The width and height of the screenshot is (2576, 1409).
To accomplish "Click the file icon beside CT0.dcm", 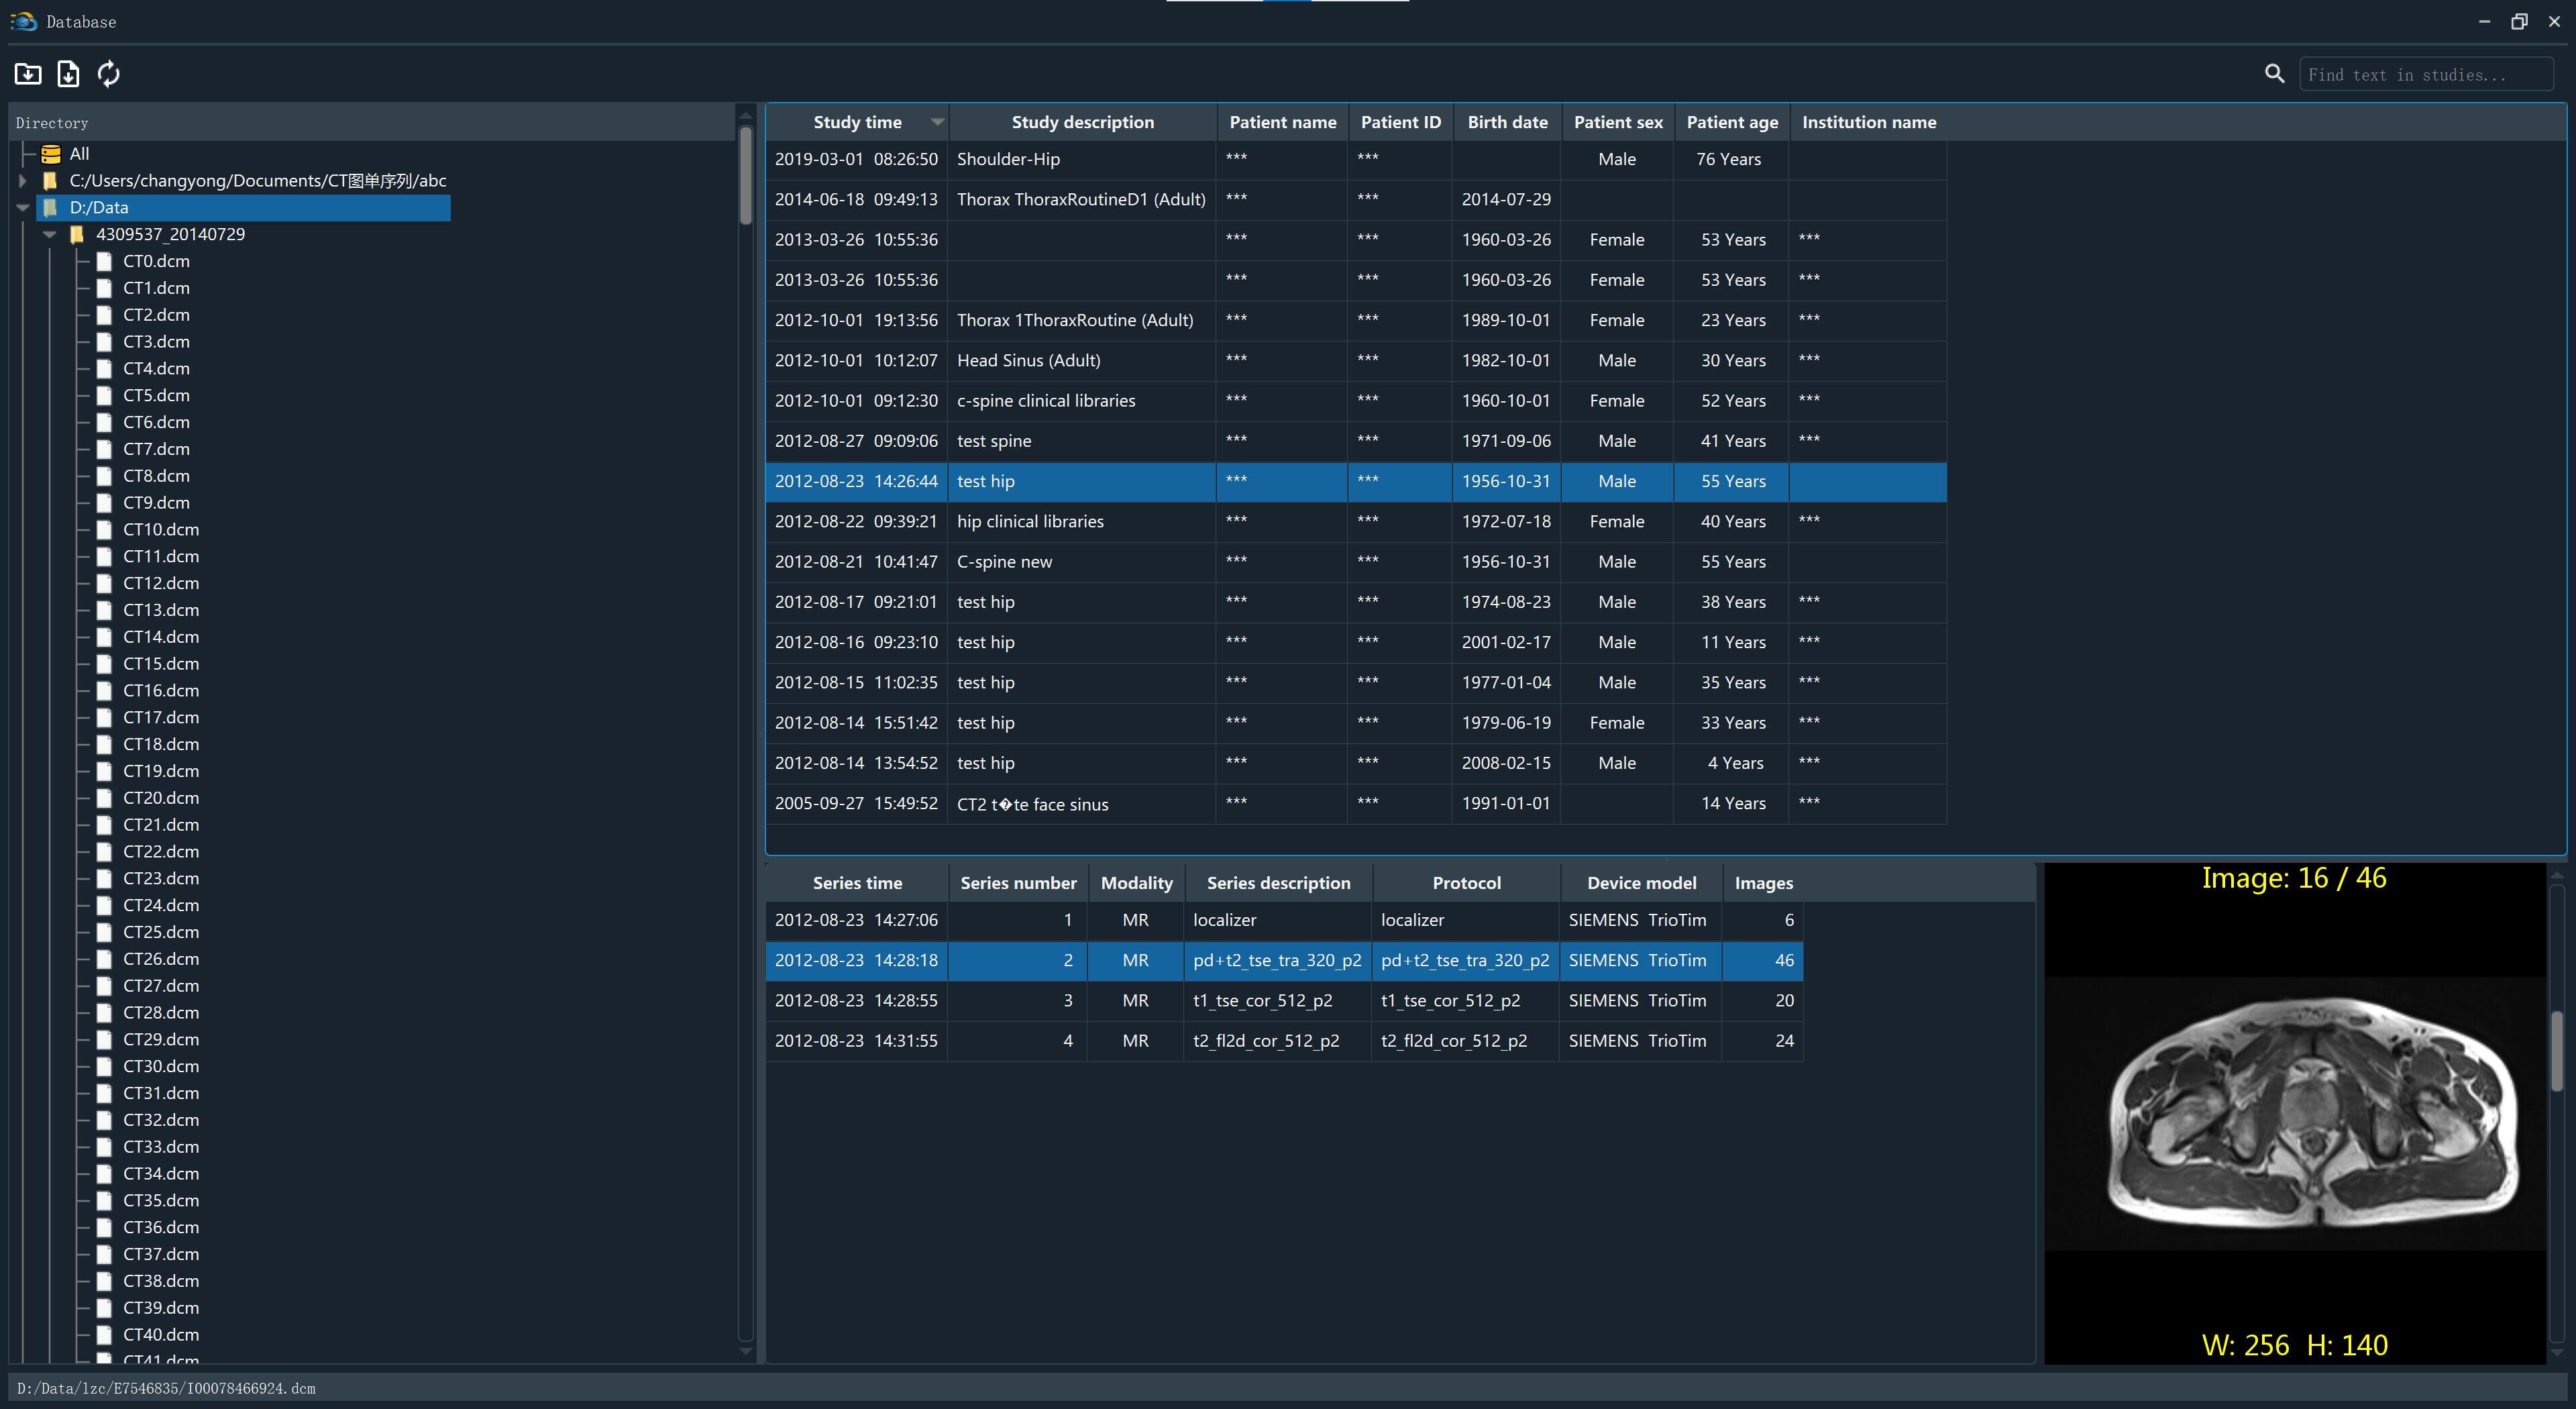I will coord(104,261).
